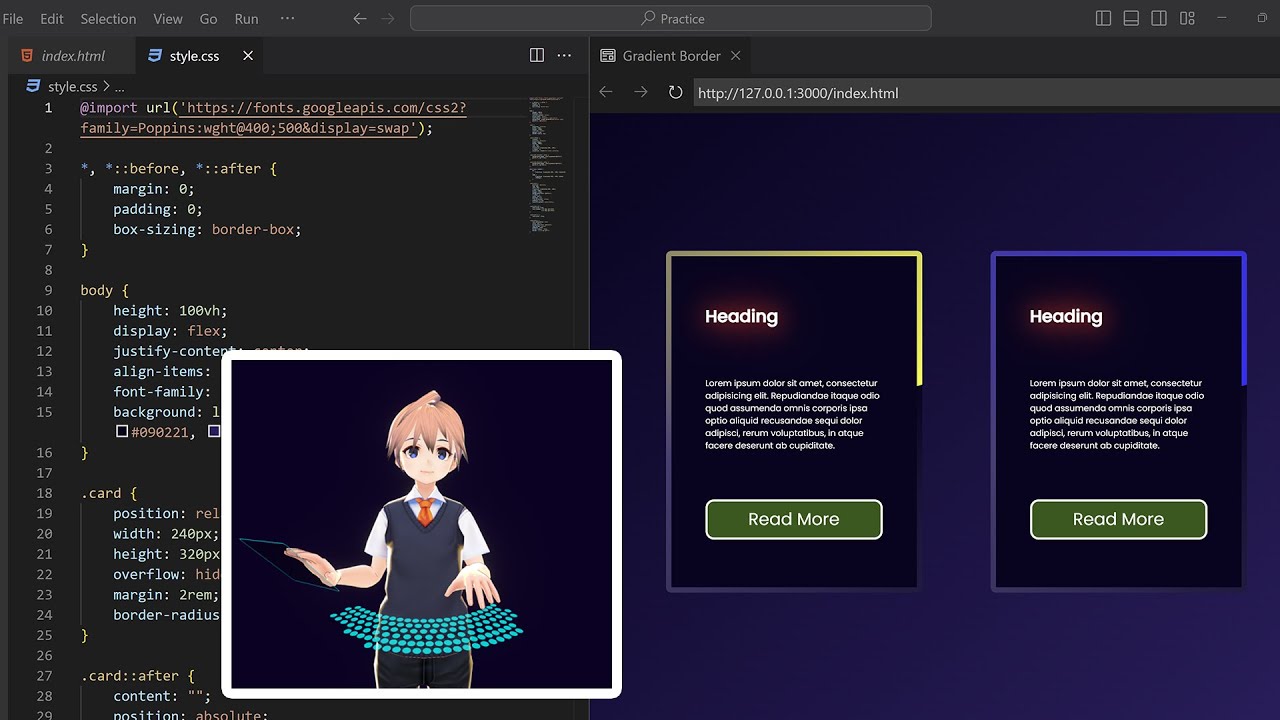Restore the VS Code window size
Screen dimensions: 1280x720
[x=1262, y=18]
